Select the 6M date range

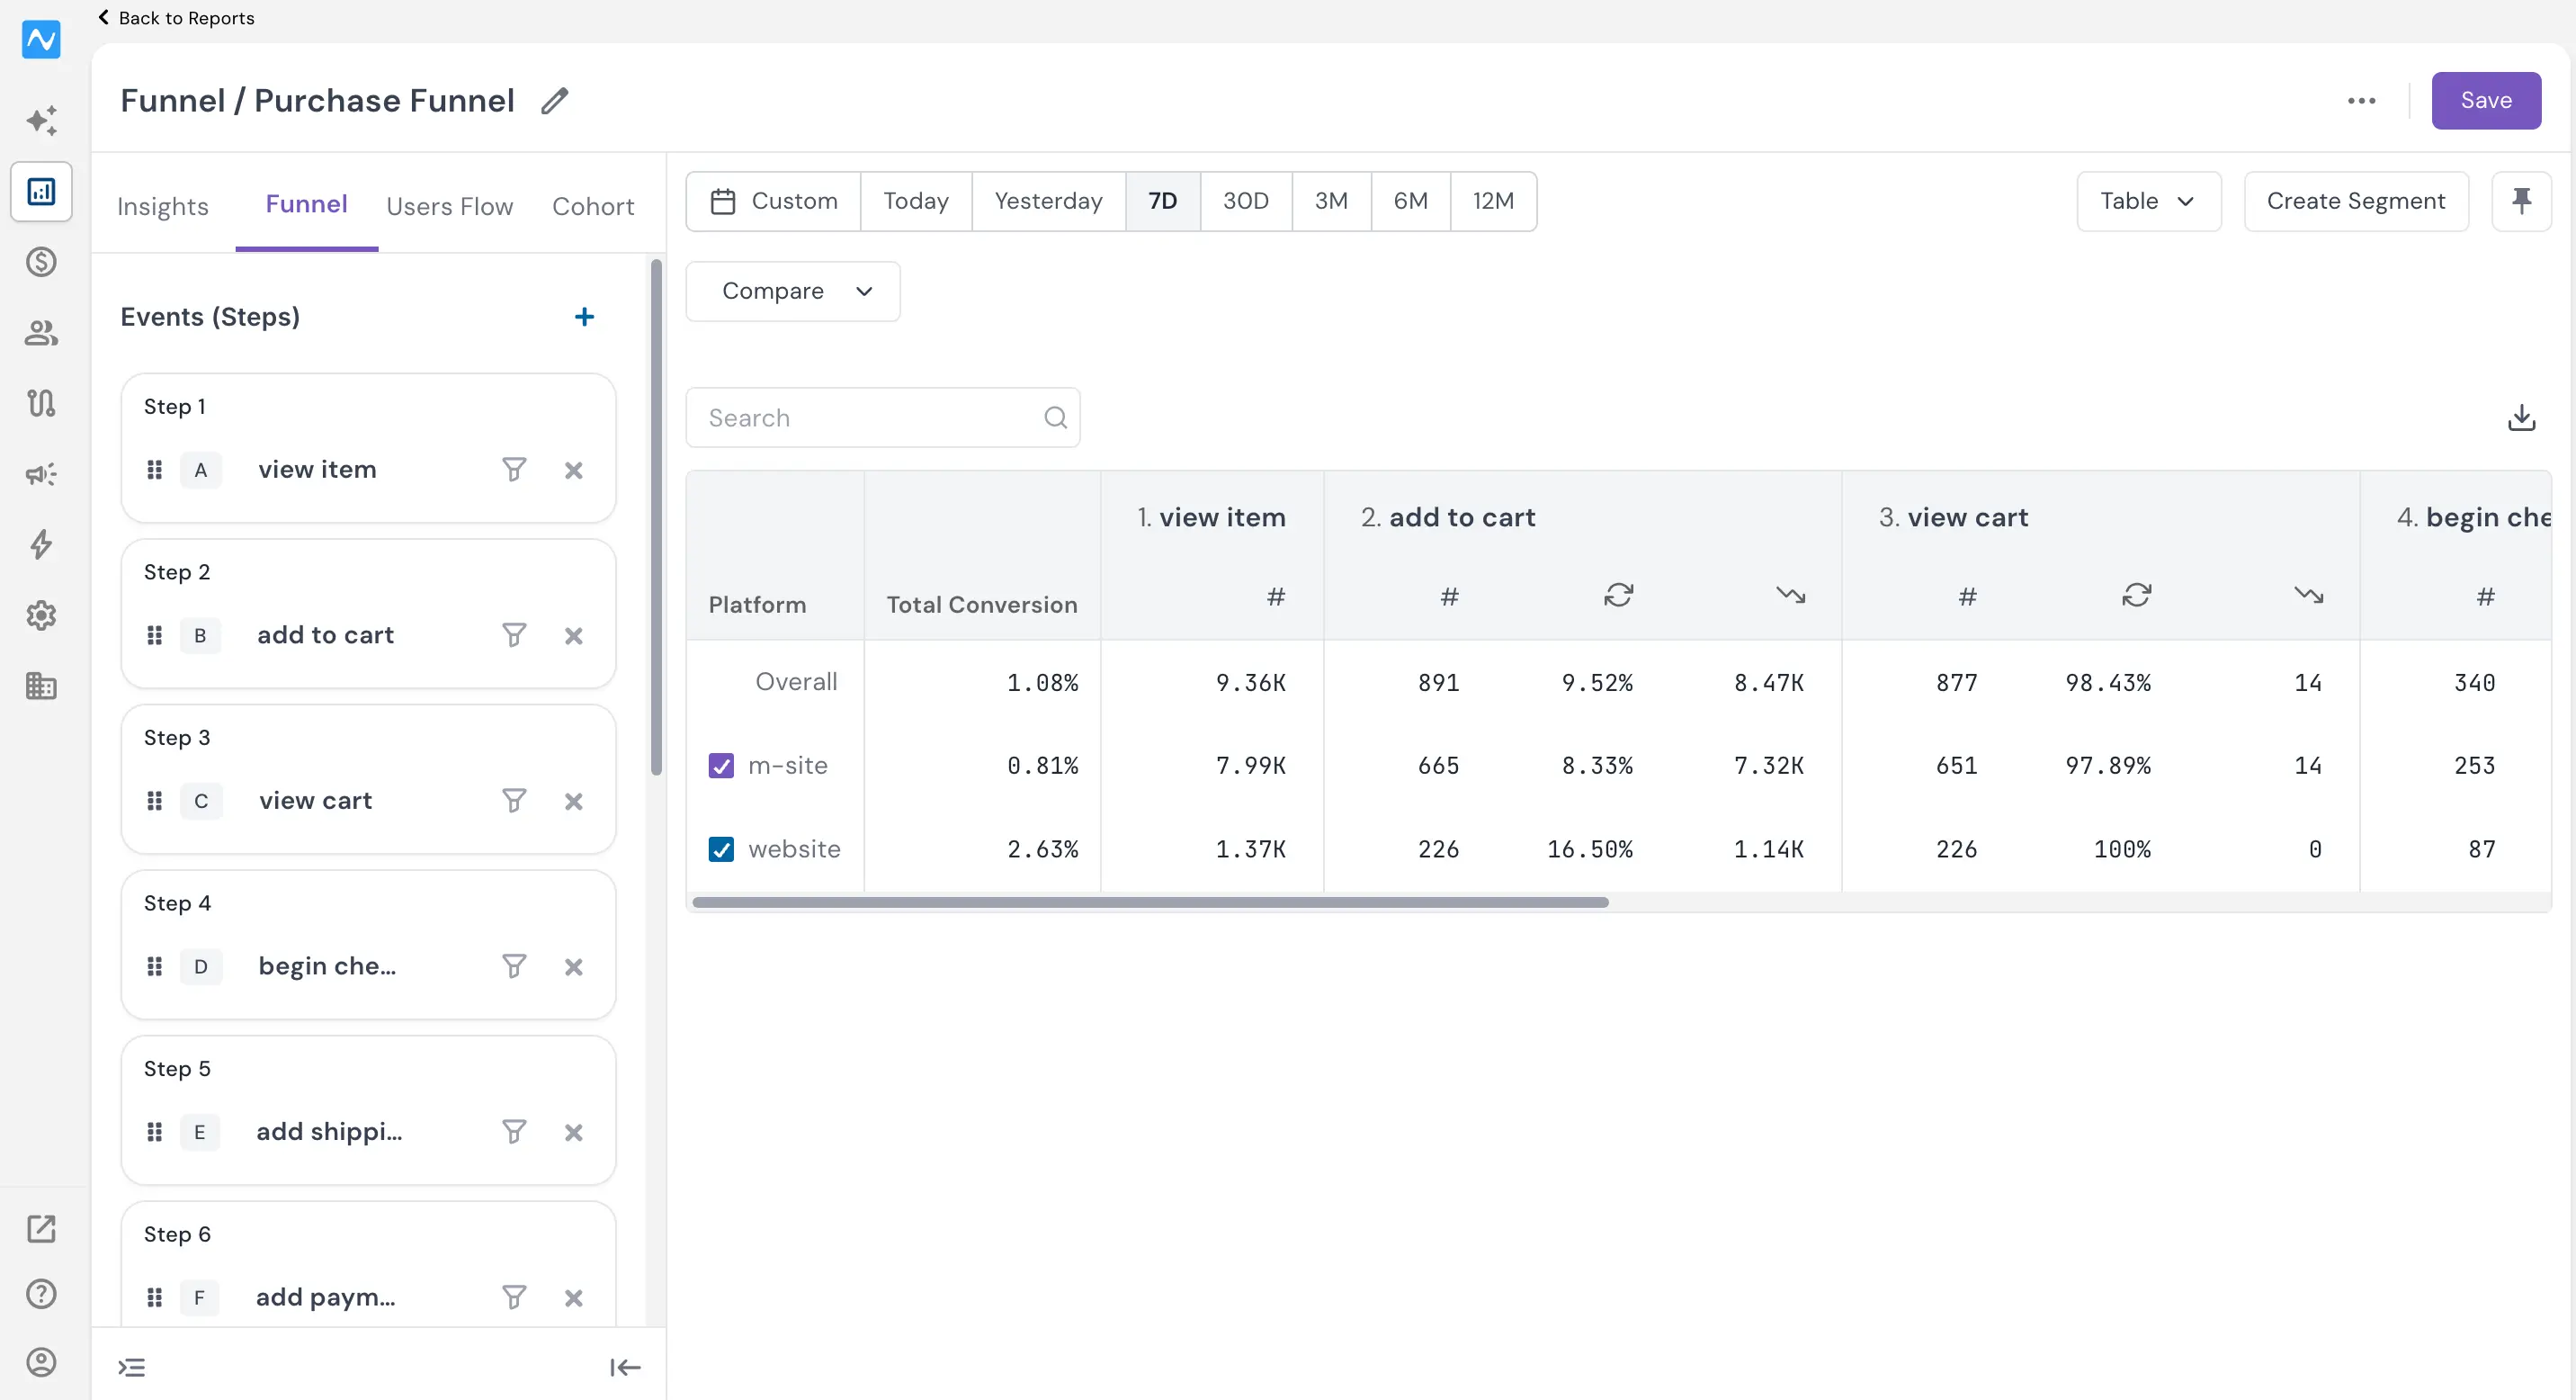[1411, 201]
